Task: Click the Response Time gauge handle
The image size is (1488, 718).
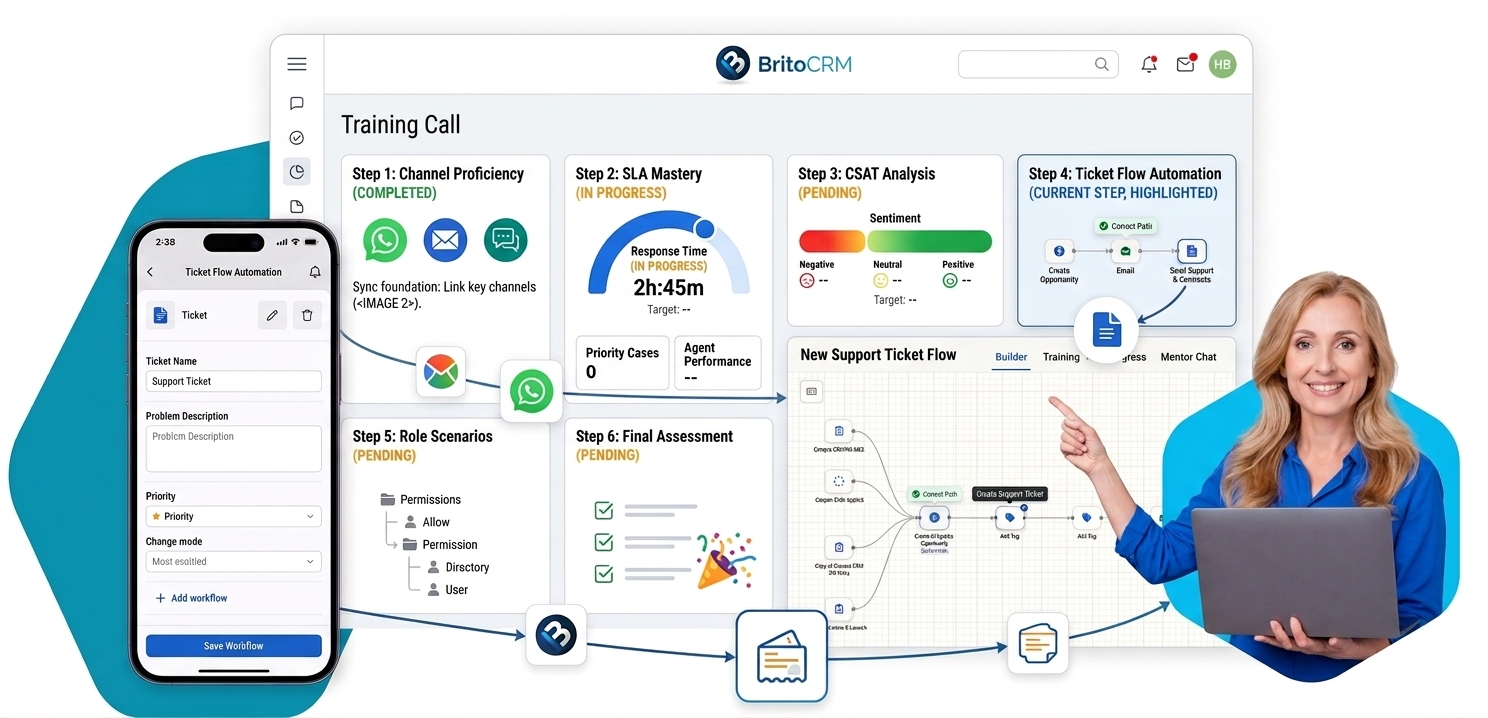Action: [x=705, y=228]
